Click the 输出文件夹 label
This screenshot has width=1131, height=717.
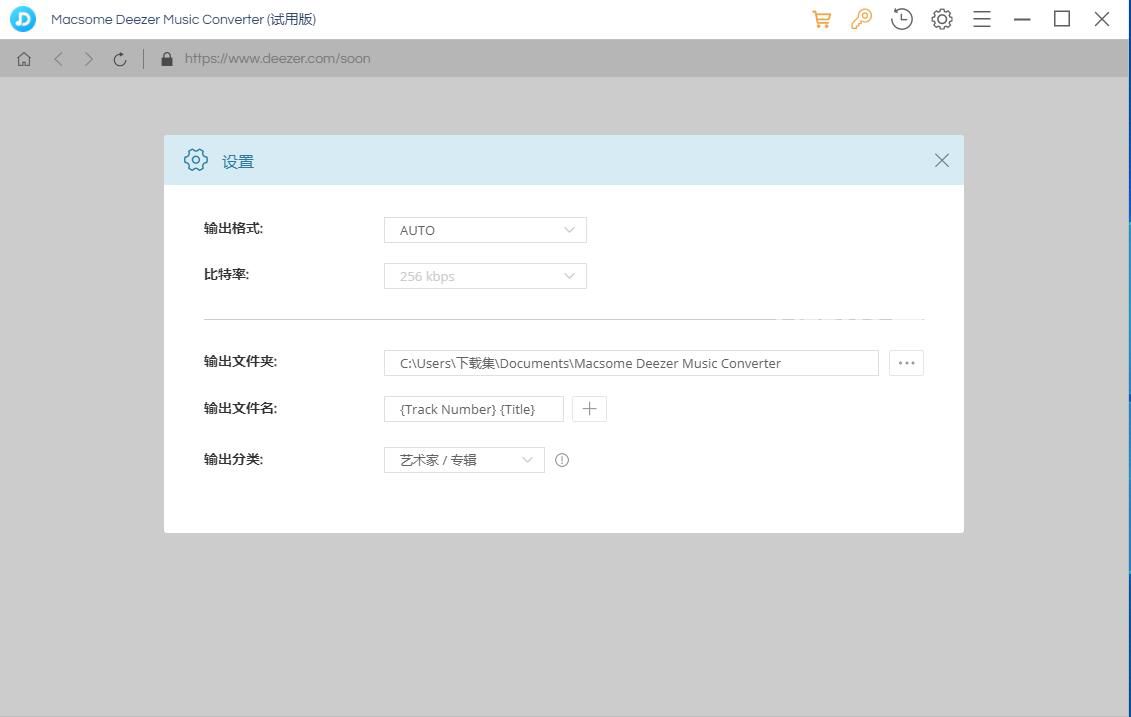(x=240, y=361)
